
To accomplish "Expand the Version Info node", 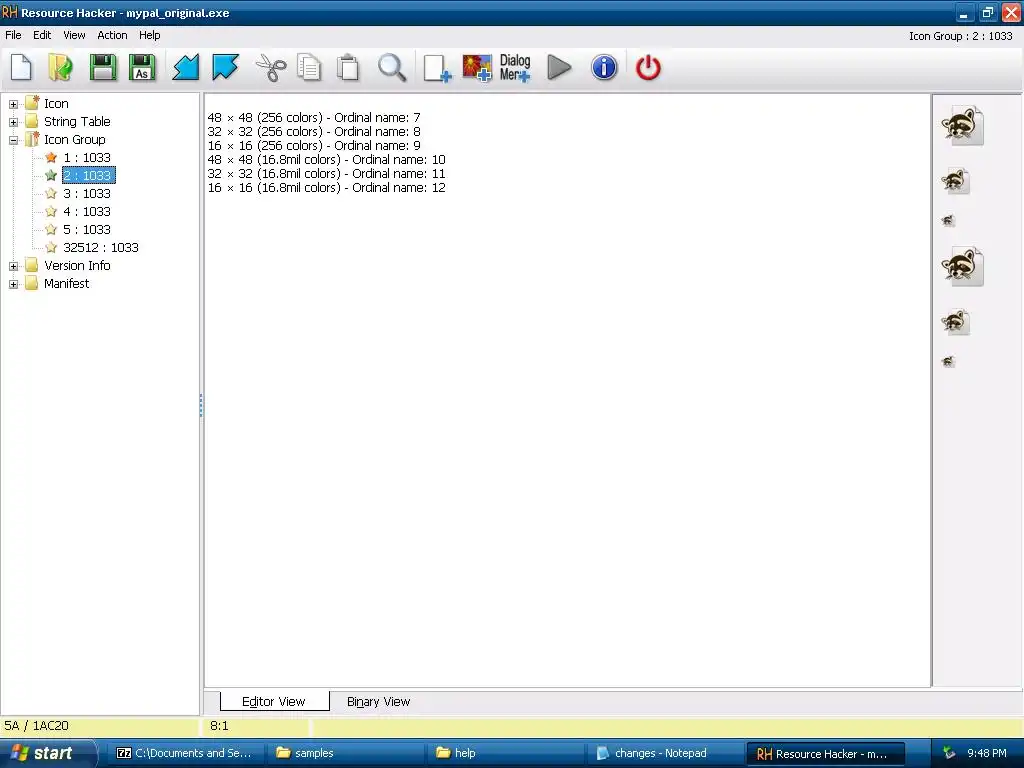I will (13, 266).
